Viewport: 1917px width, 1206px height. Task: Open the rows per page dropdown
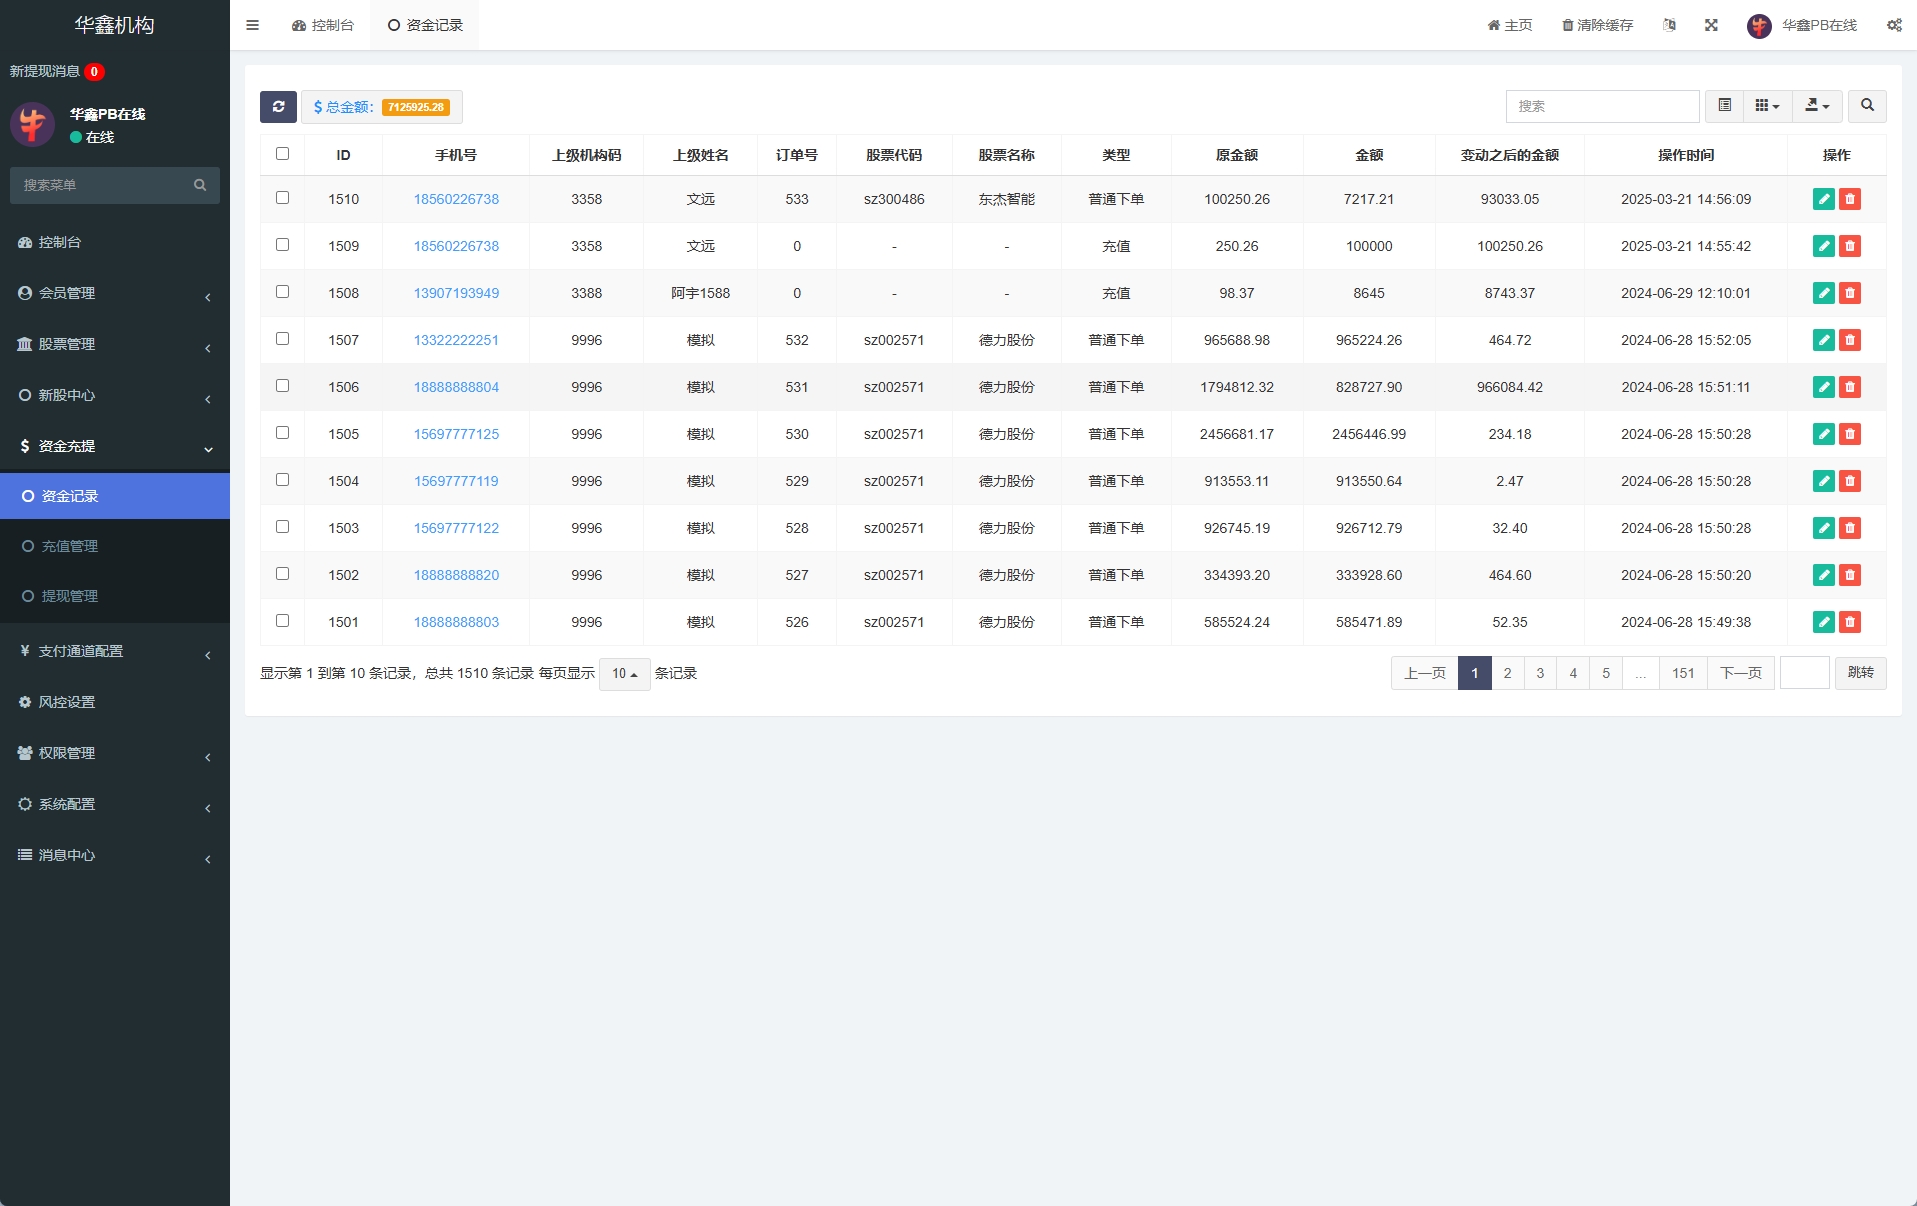pyautogui.click(x=624, y=674)
